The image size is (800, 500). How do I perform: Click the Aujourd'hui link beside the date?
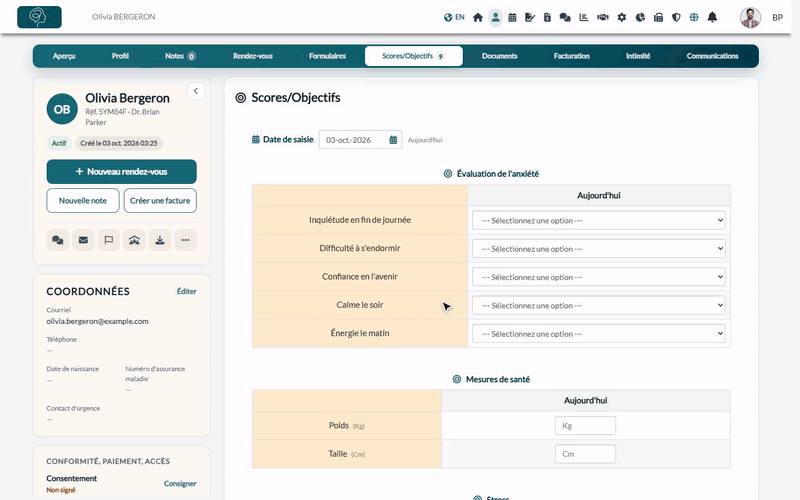[425, 140]
